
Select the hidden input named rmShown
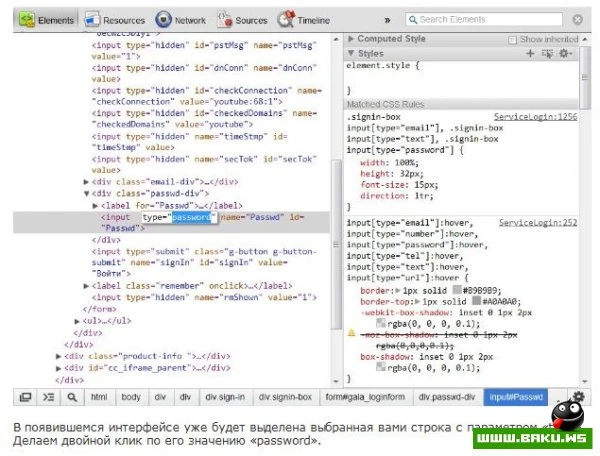204,297
